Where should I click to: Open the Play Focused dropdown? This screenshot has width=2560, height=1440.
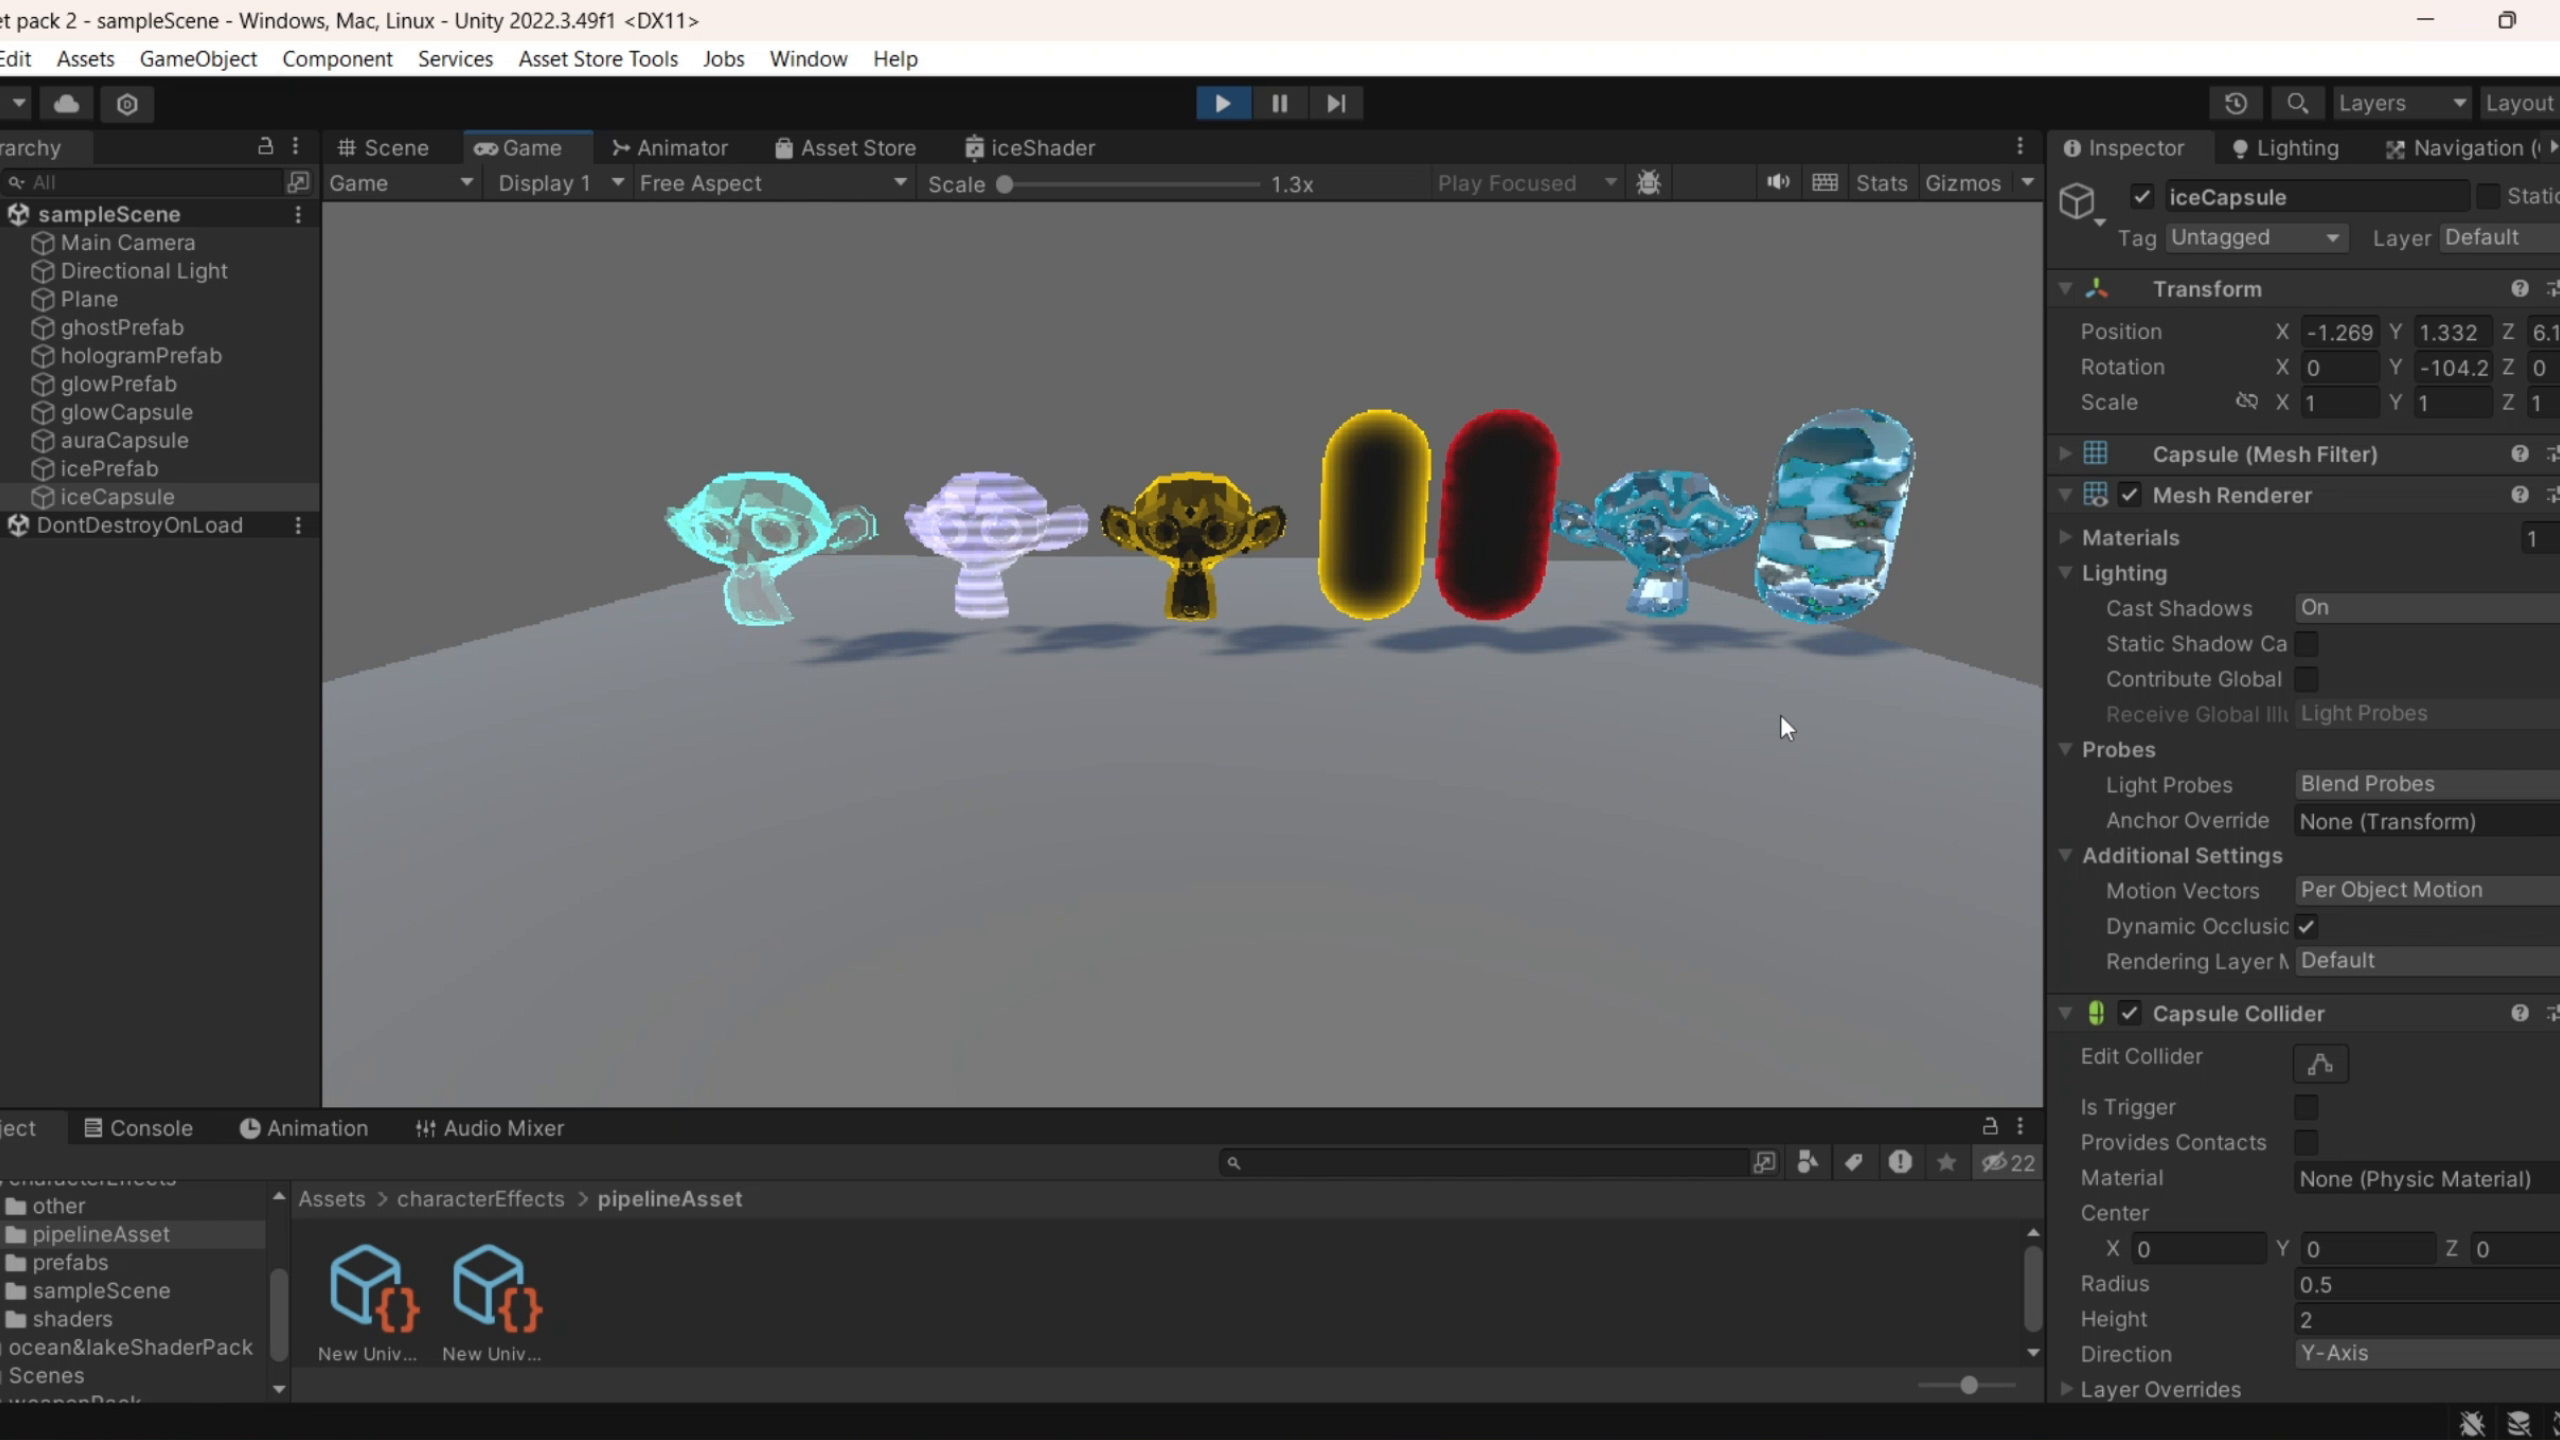pos(1526,183)
